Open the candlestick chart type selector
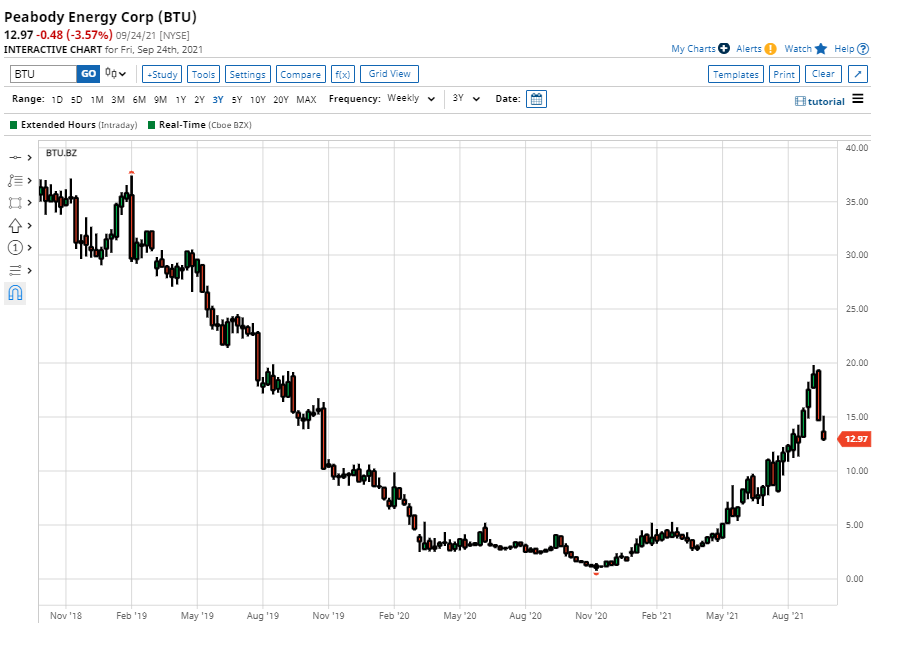 (115, 74)
